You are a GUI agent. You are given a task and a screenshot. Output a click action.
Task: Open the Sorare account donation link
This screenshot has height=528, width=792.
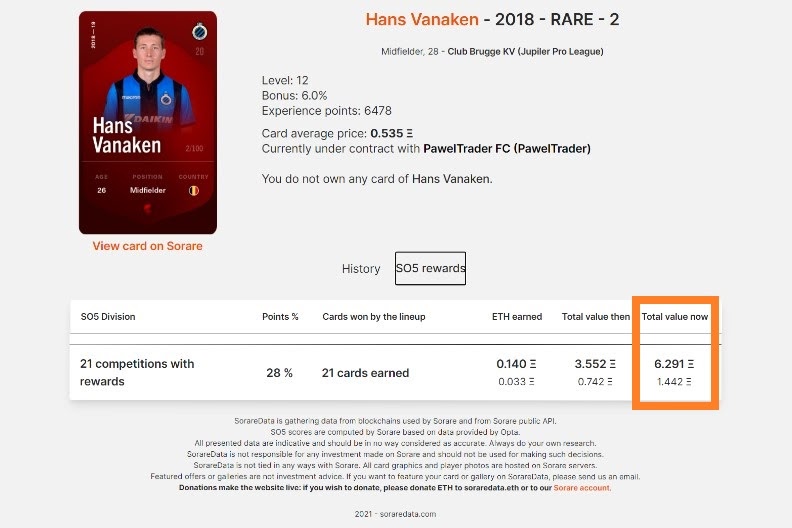[582, 488]
